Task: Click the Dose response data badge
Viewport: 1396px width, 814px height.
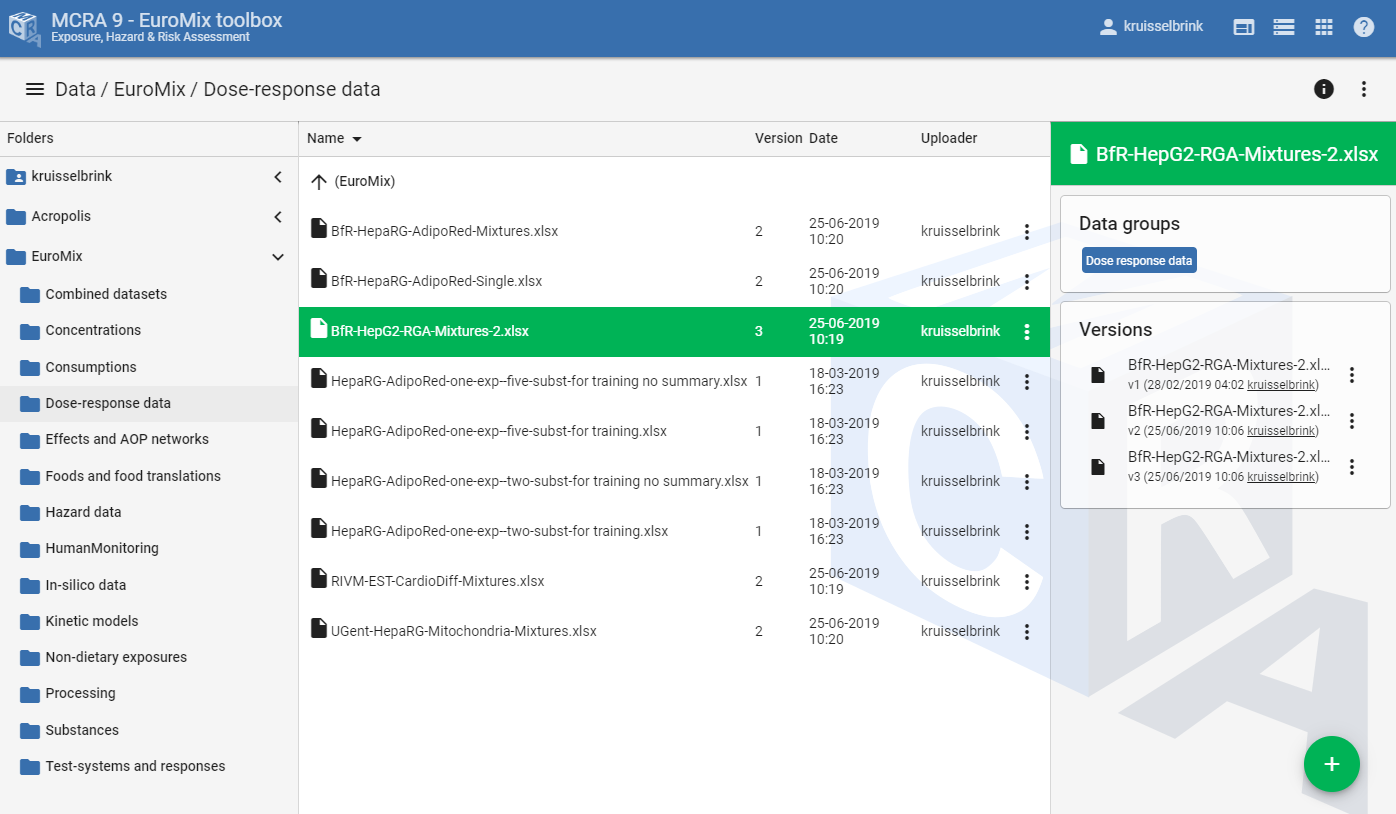Action: coord(1138,259)
